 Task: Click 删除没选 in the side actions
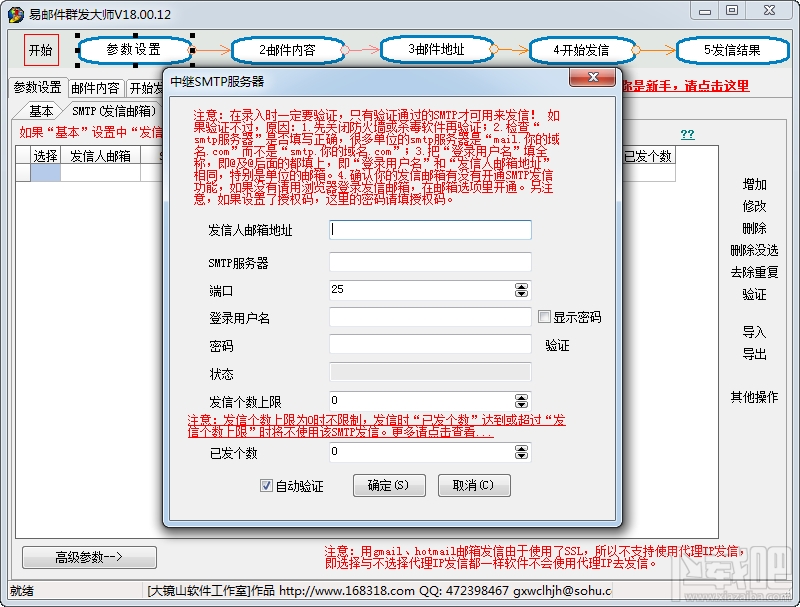click(755, 250)
